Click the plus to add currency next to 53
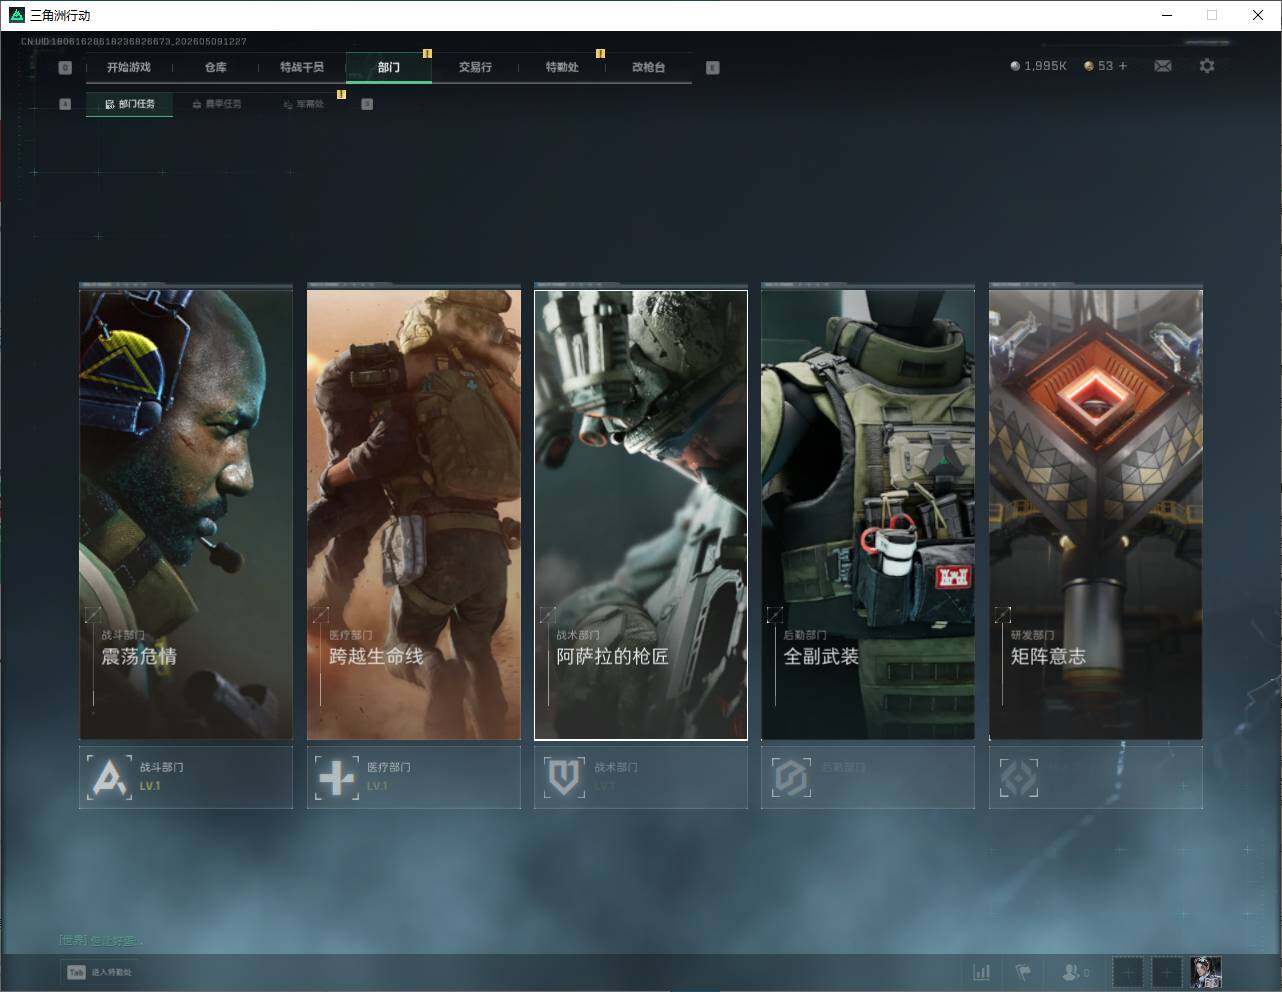The image size is (1282, 992). 1123,66
